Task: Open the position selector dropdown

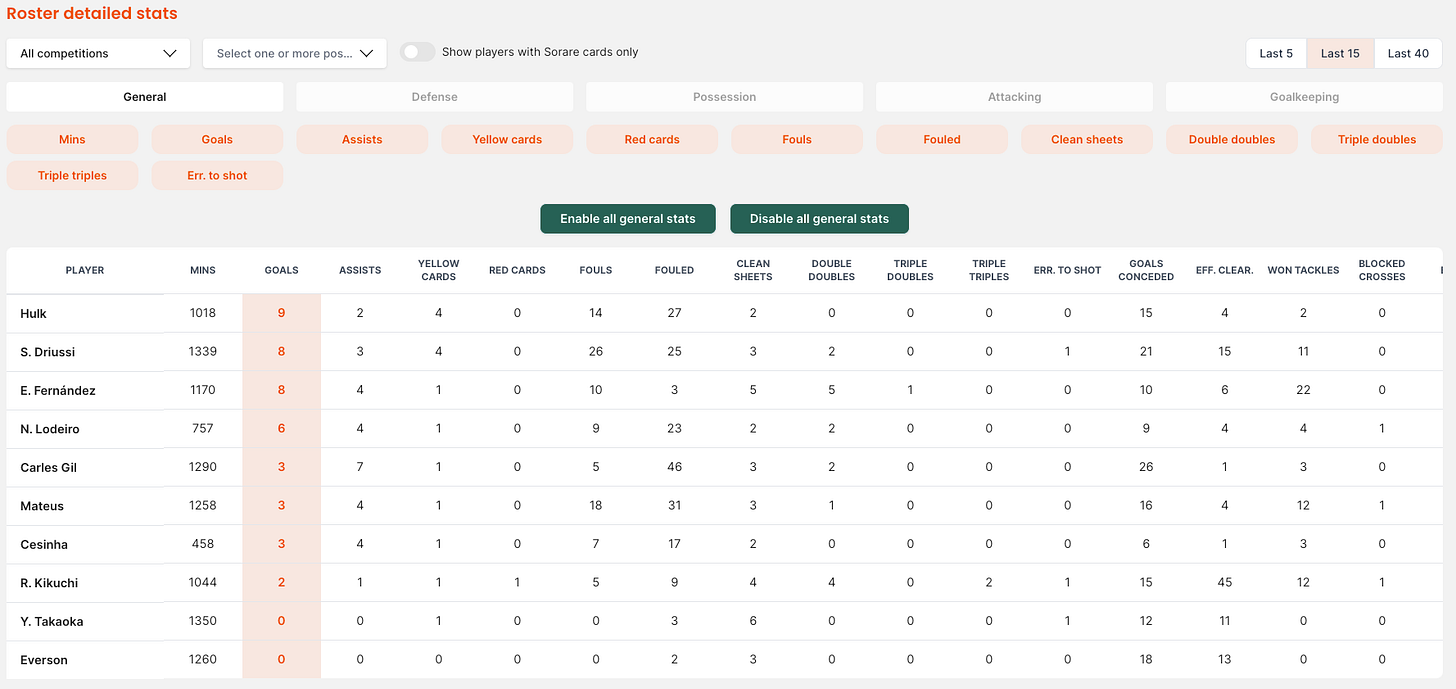Action: (294, 53)
